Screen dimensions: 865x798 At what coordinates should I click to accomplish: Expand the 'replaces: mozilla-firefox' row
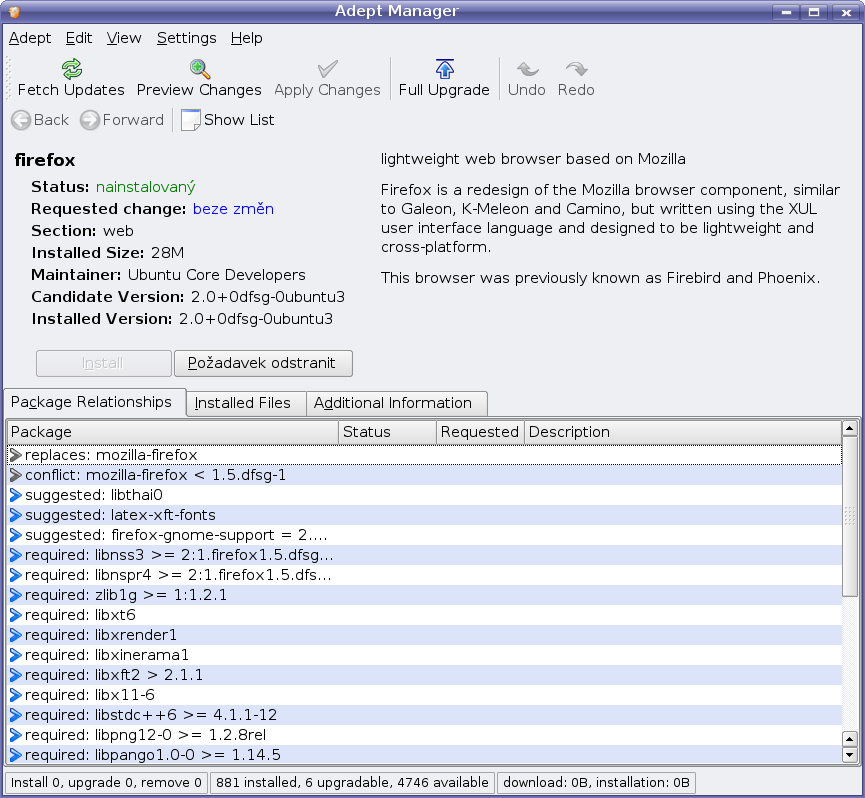(16, 455)
